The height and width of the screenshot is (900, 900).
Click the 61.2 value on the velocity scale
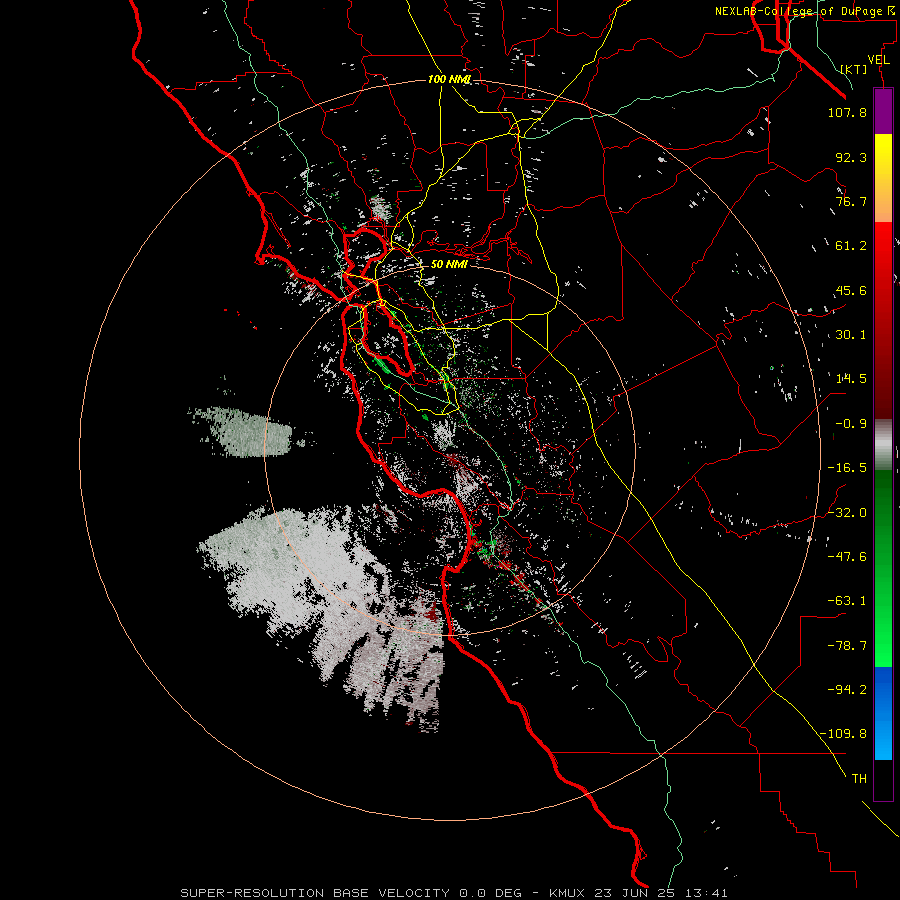851,246
